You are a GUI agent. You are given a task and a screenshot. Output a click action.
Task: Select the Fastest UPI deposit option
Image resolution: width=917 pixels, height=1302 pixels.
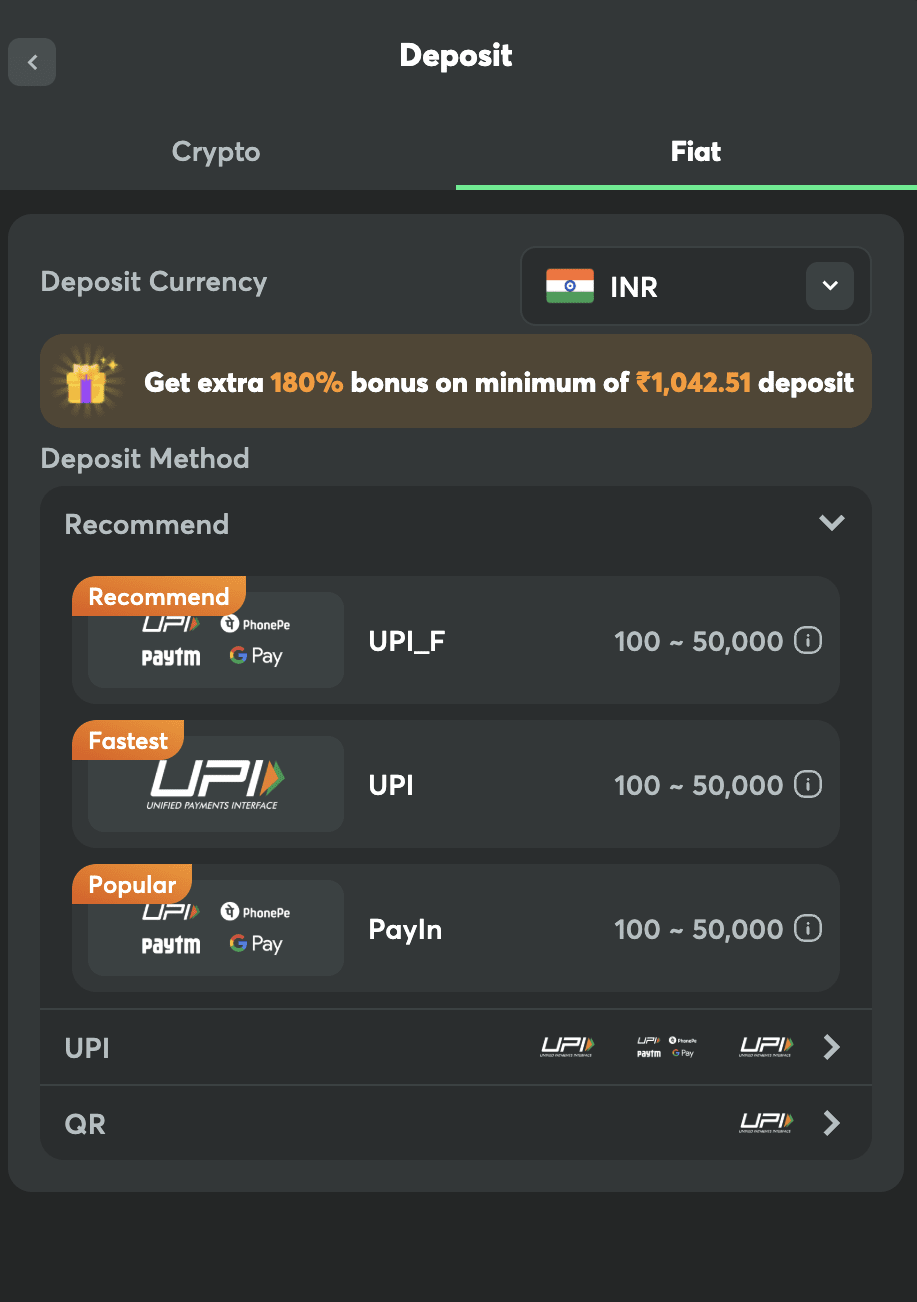click(456, 784)
